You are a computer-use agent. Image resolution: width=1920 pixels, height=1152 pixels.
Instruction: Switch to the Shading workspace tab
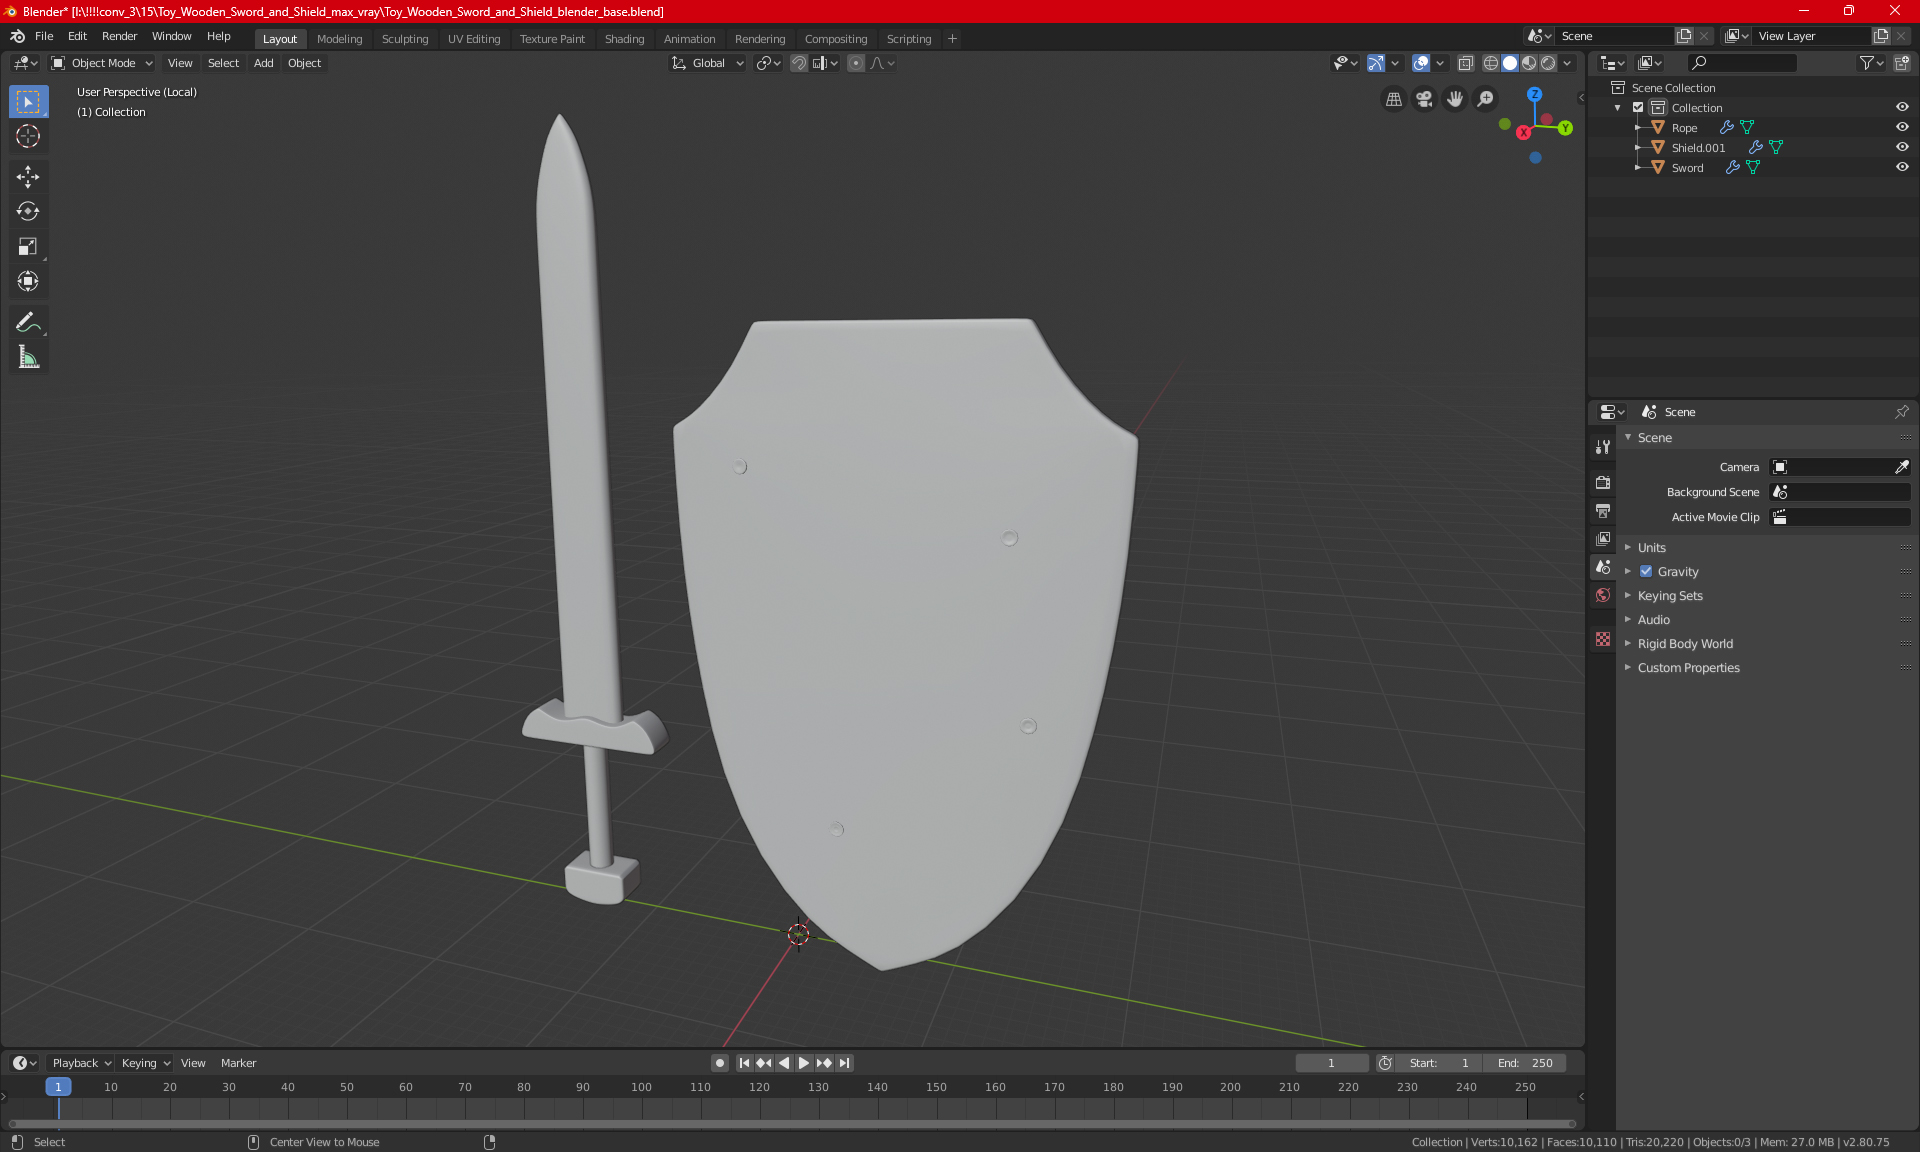click(x=624, y=39)
